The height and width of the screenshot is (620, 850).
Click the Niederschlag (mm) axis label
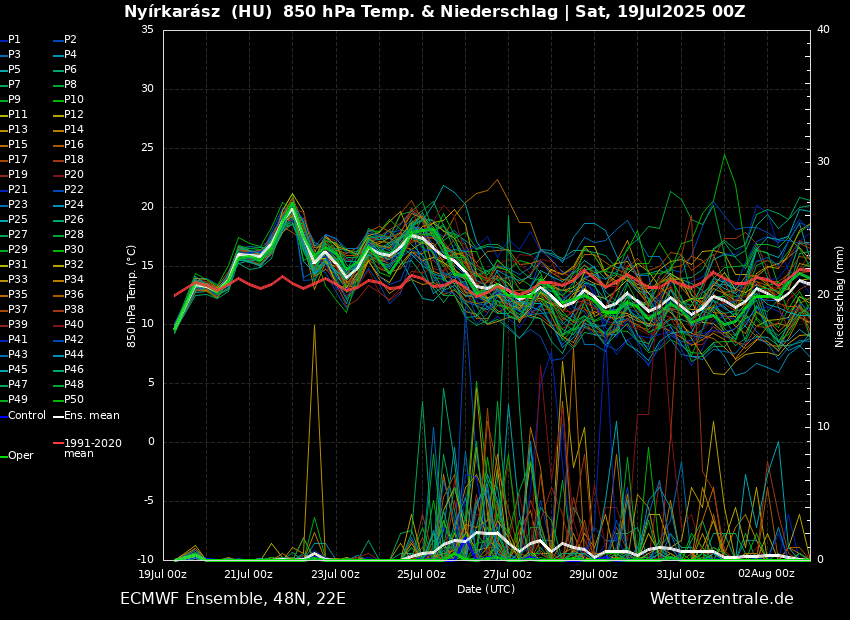(840, 296)
